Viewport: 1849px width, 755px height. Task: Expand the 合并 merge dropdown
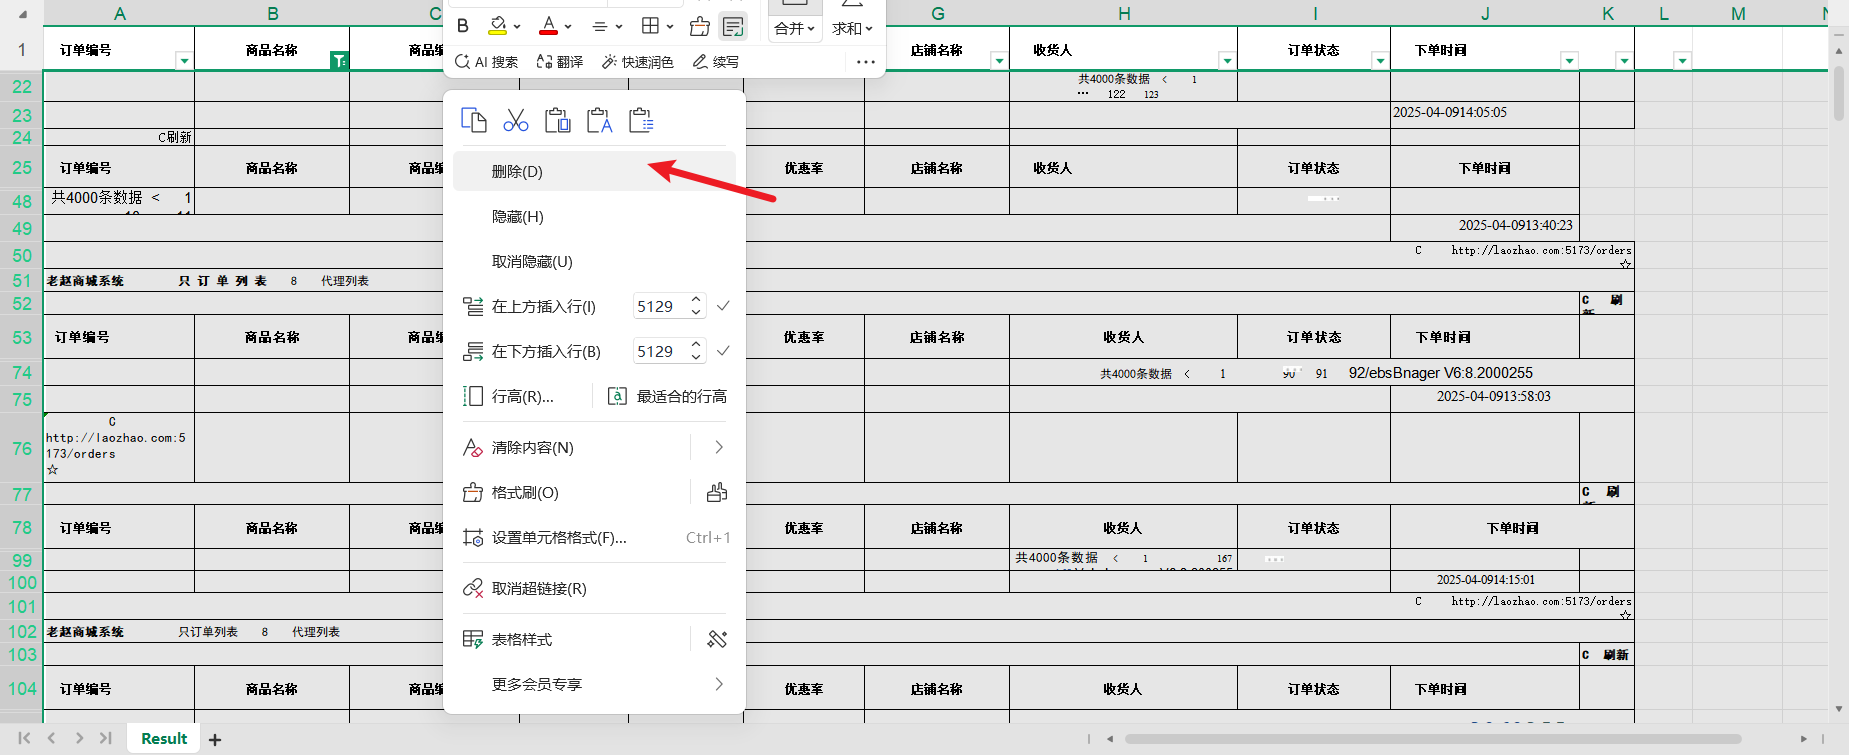[795, 29]
